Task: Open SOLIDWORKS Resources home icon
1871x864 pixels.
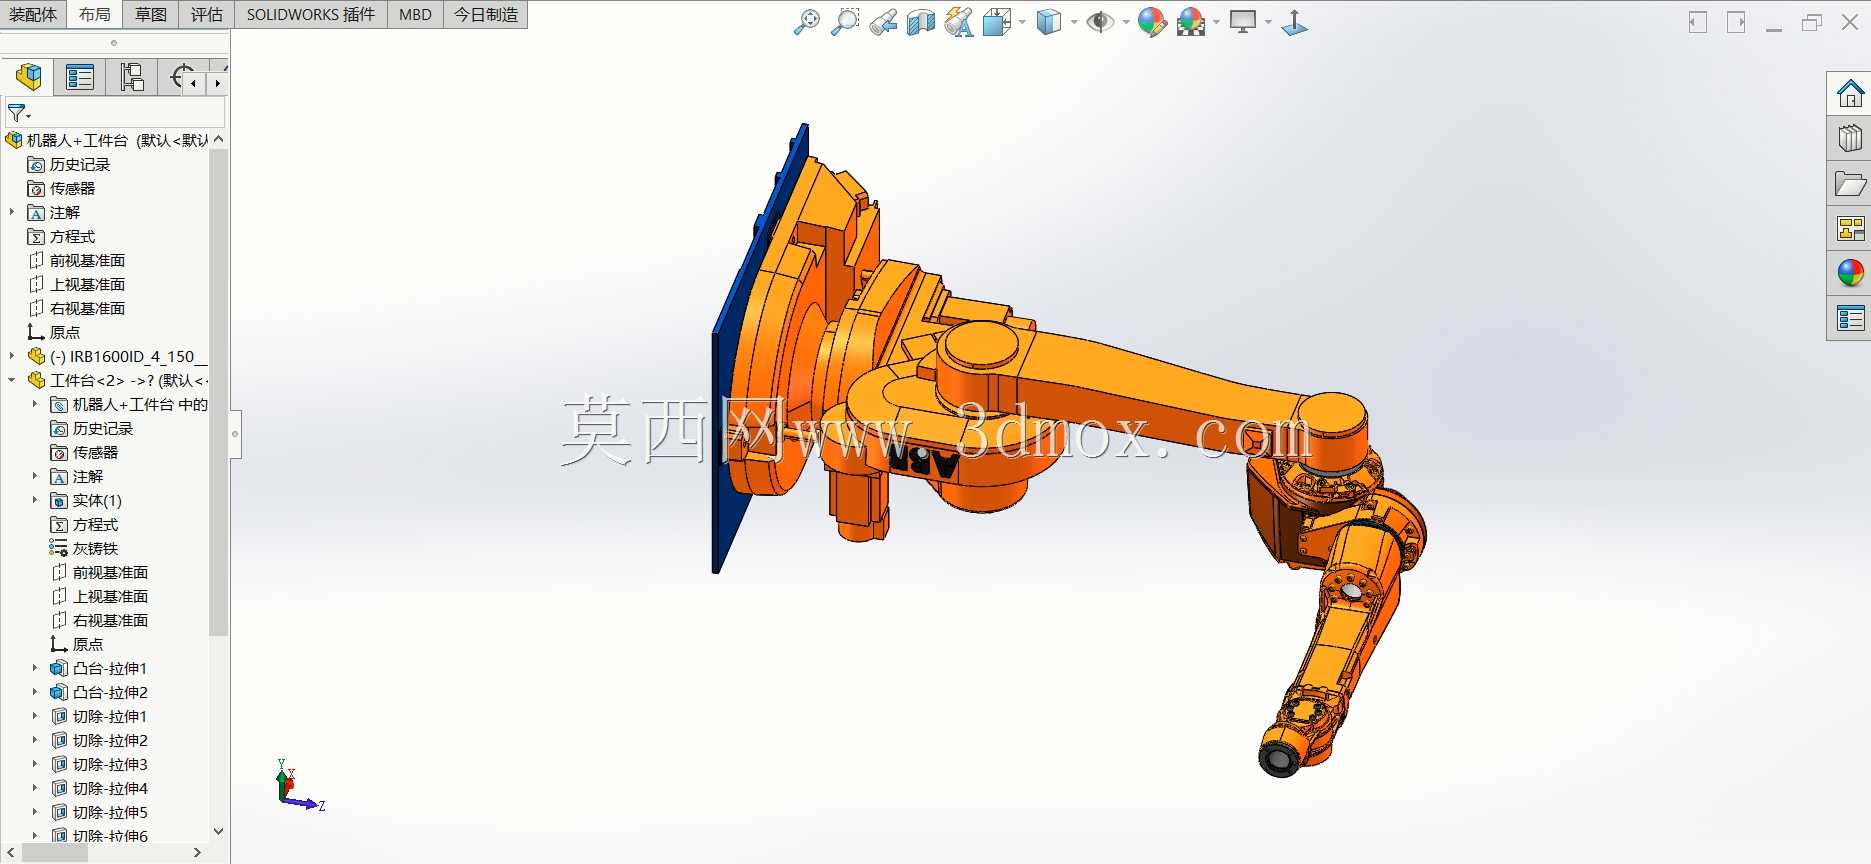Action: click(1850, 94)
